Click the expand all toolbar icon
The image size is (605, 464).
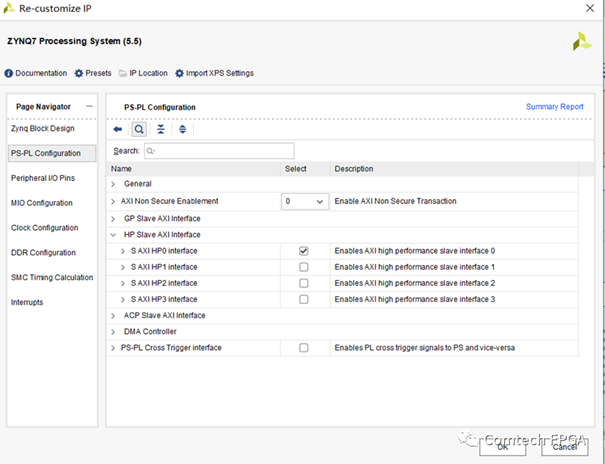tap(182, 129)
